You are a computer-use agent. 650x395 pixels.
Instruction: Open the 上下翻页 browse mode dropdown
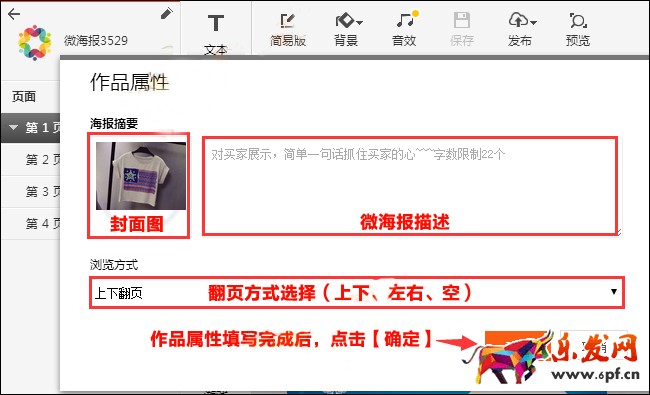coord(357,293)
